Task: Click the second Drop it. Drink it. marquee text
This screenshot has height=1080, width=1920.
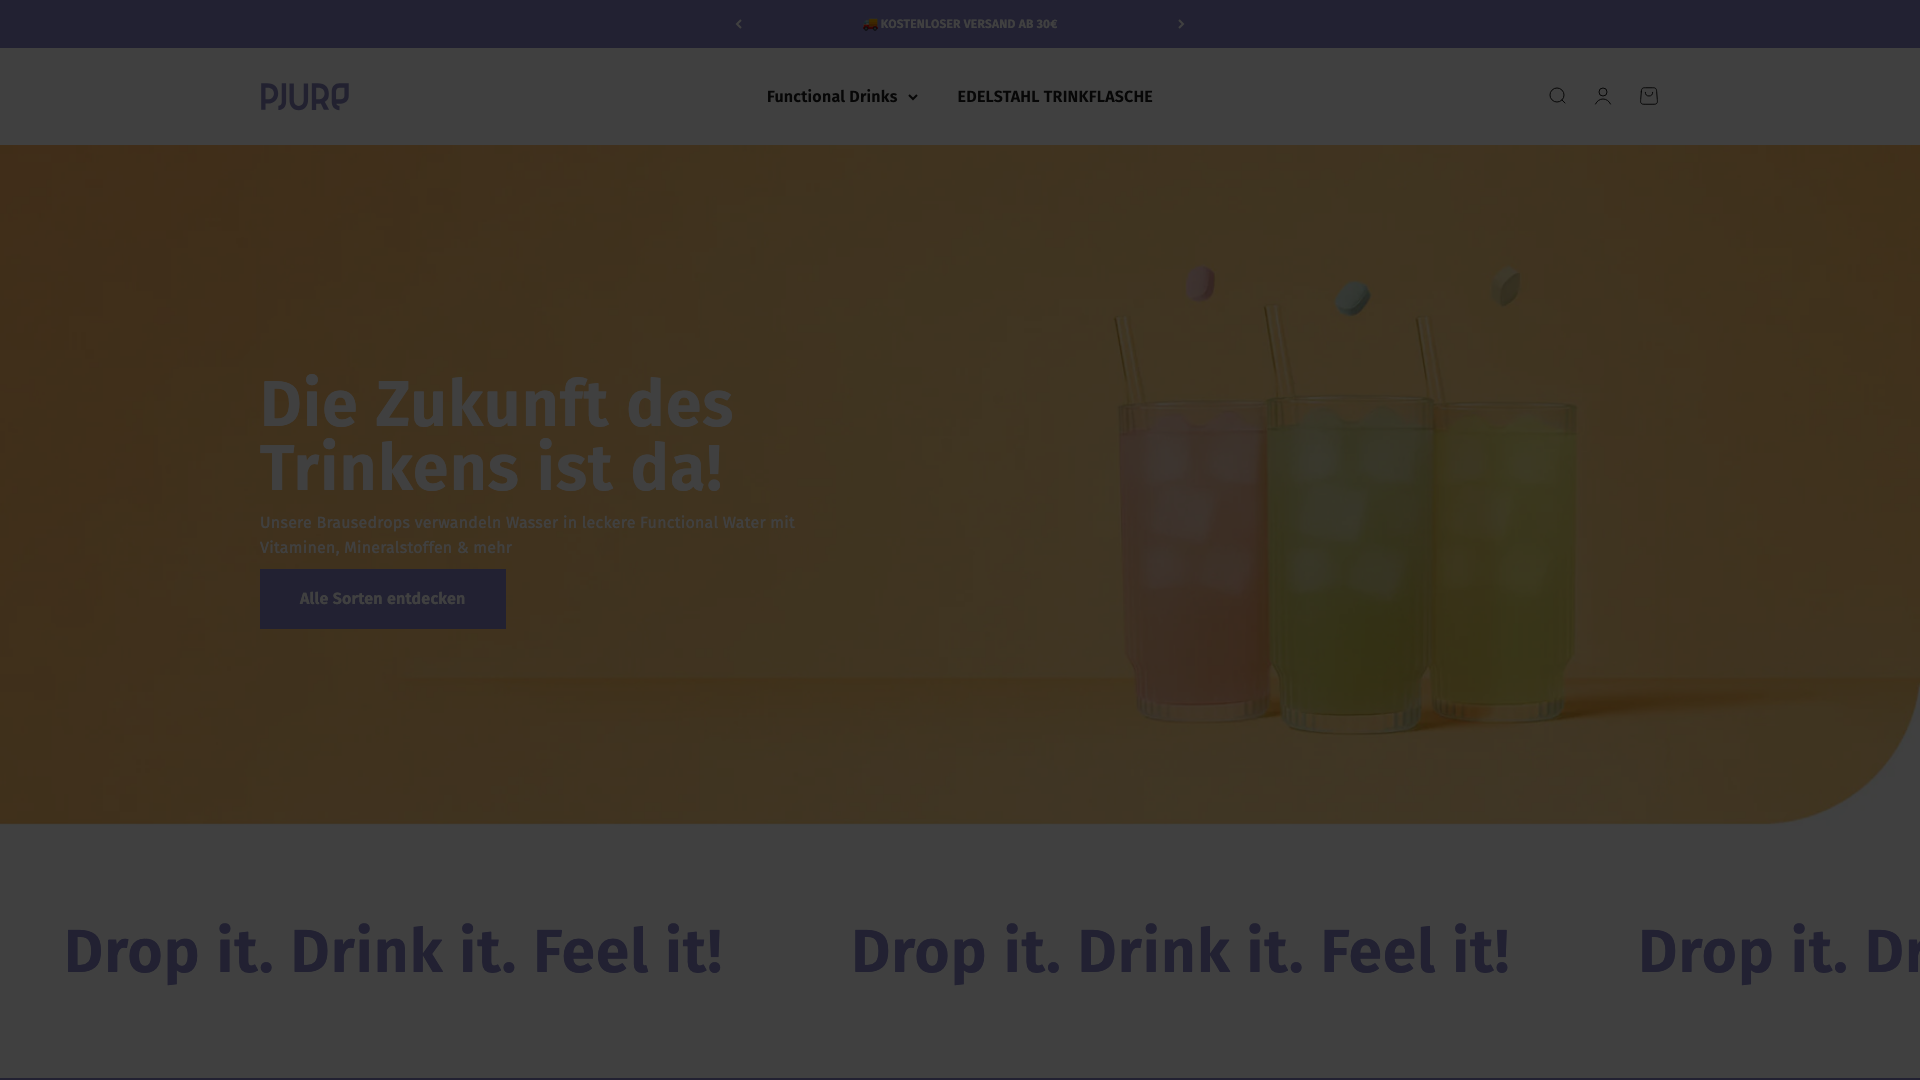Action: (1180, 951)
